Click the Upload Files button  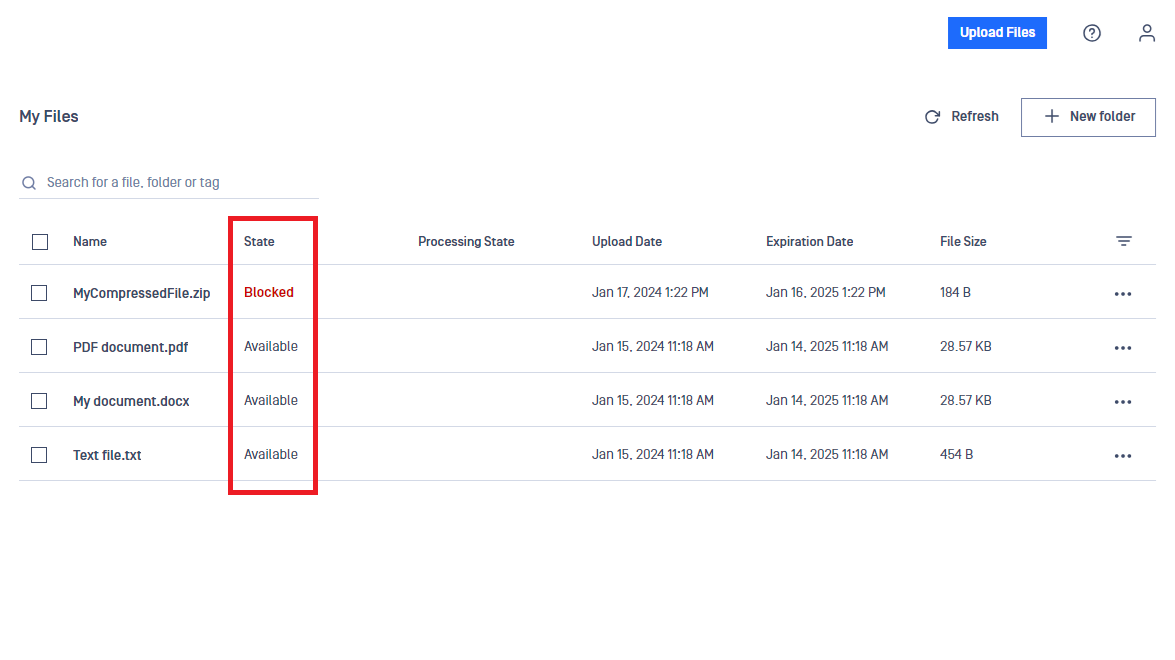pos(997,33)
